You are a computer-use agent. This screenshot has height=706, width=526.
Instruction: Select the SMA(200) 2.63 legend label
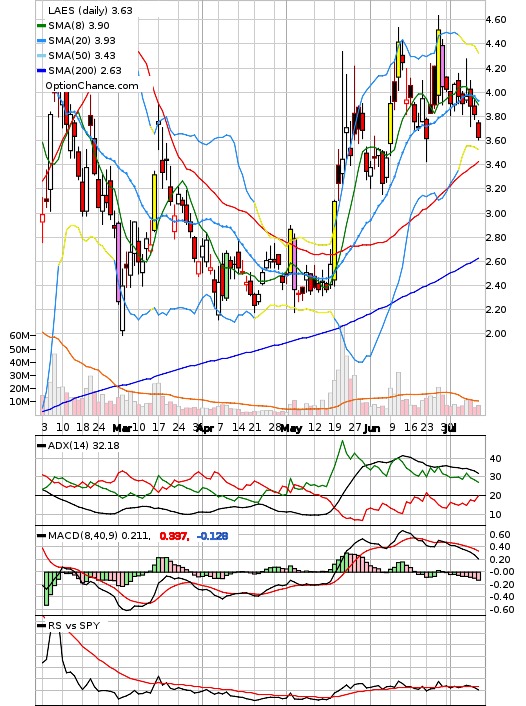[x=85, y=70]
